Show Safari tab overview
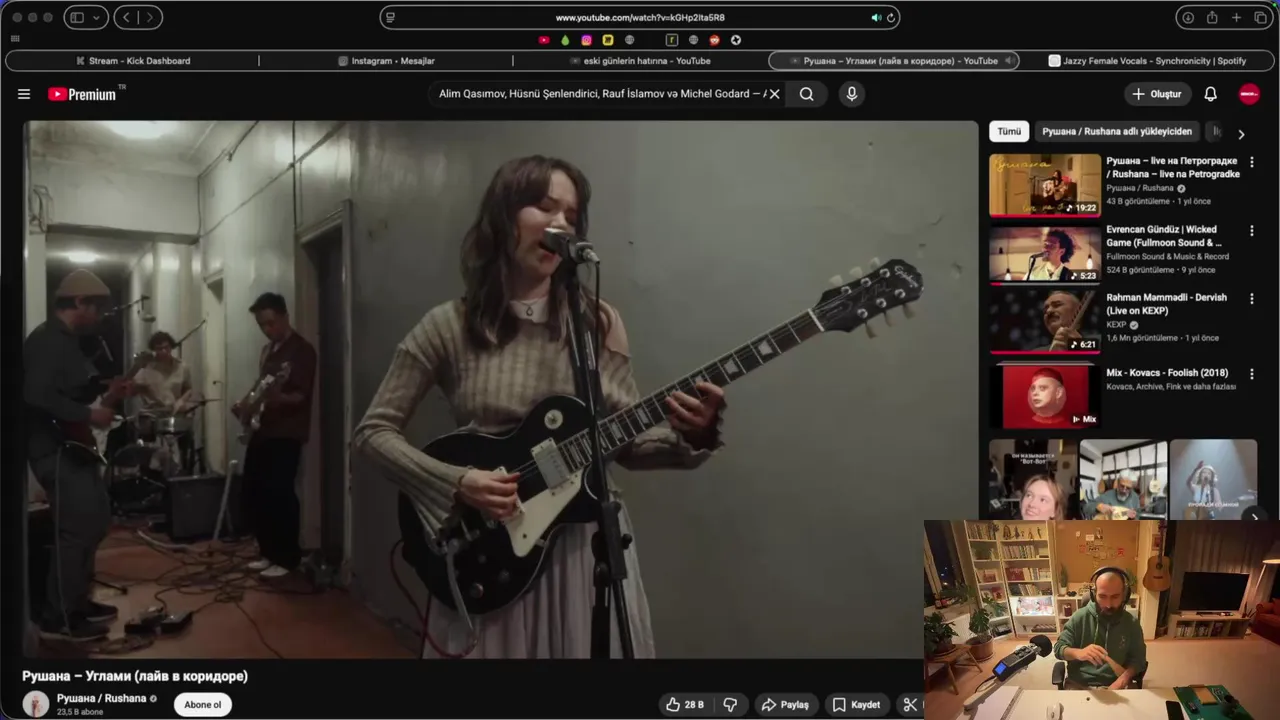Image resolution: width=1280 pixels, height=720 pixels. pyautogui.click(x=1260, y=17)
